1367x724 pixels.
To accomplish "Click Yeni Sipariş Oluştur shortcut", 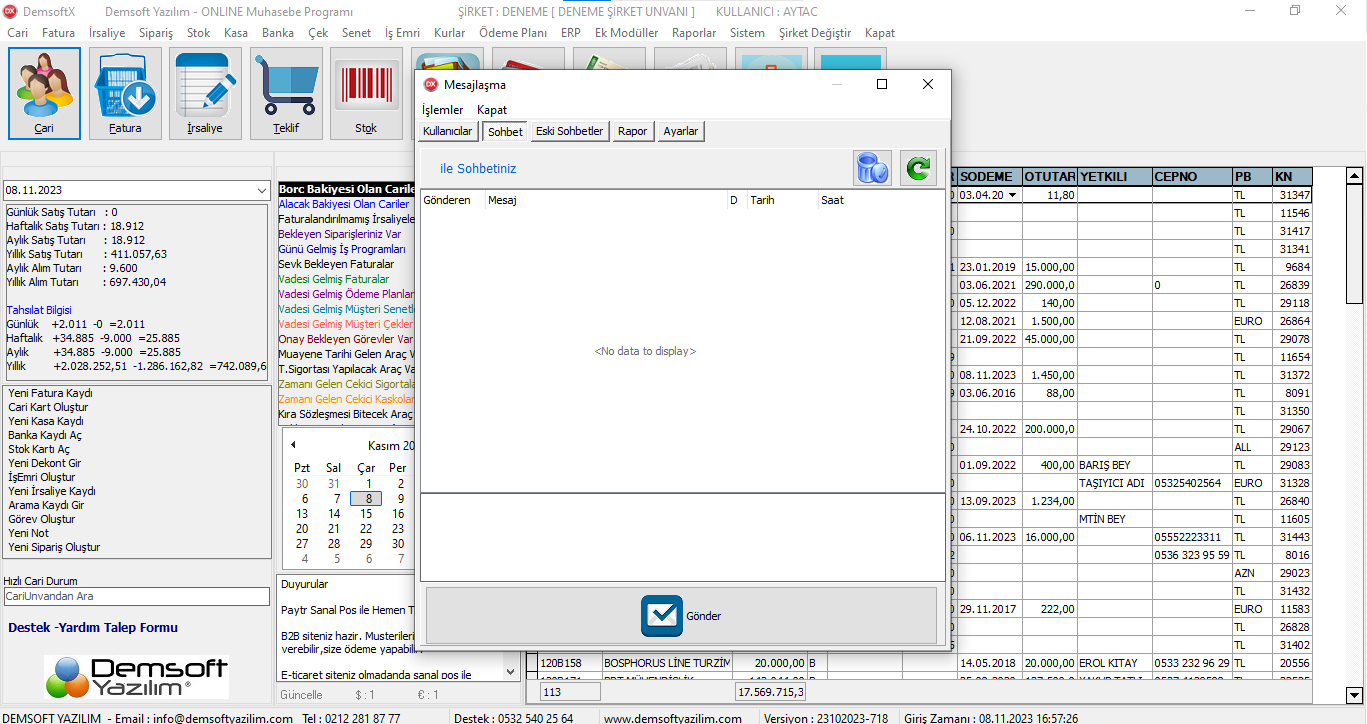I will click(x=54, y=547).
